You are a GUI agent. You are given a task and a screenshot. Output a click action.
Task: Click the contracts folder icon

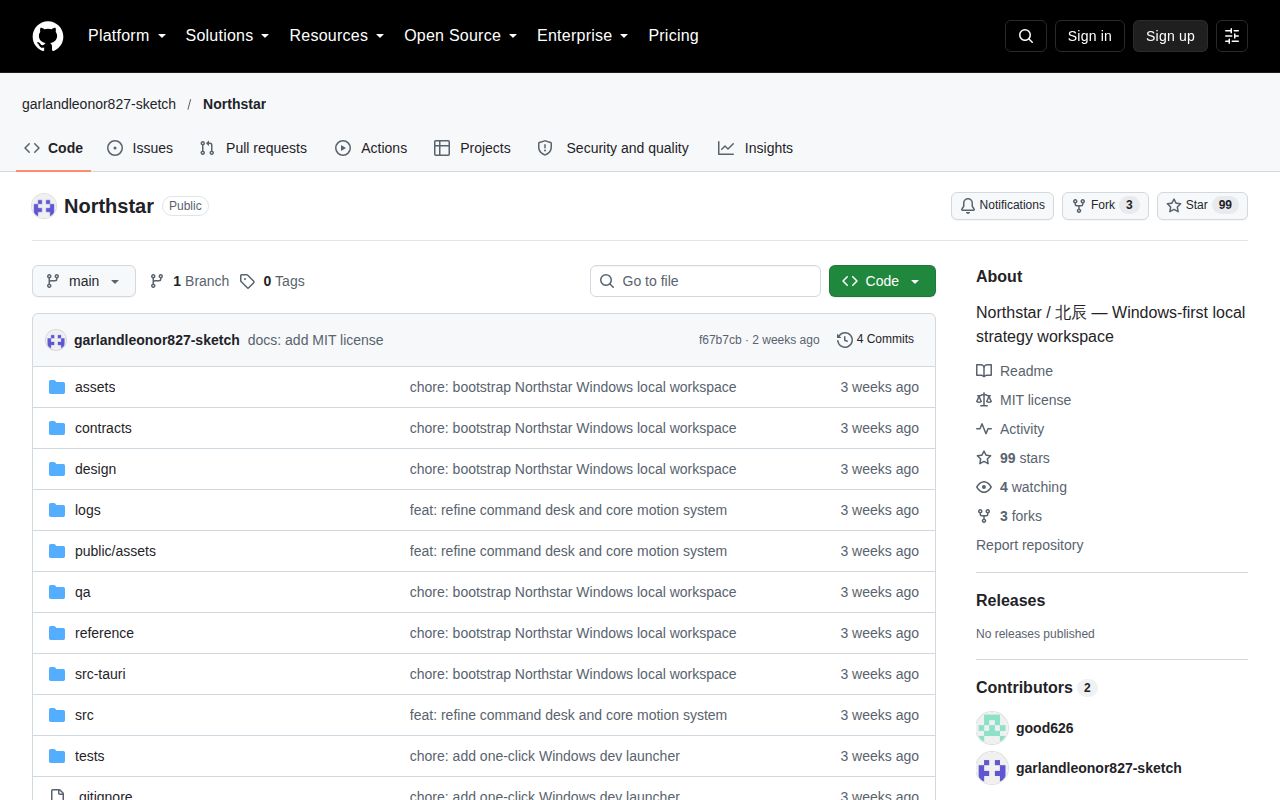57,428
